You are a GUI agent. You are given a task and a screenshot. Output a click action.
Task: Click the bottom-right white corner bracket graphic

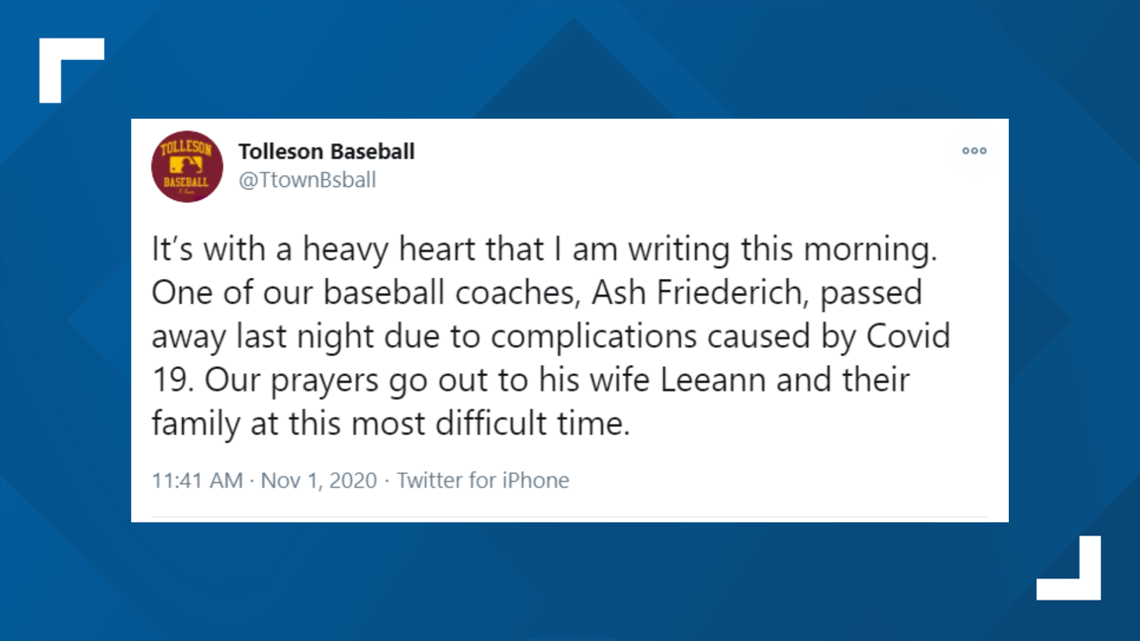(x=1069, y=568)
